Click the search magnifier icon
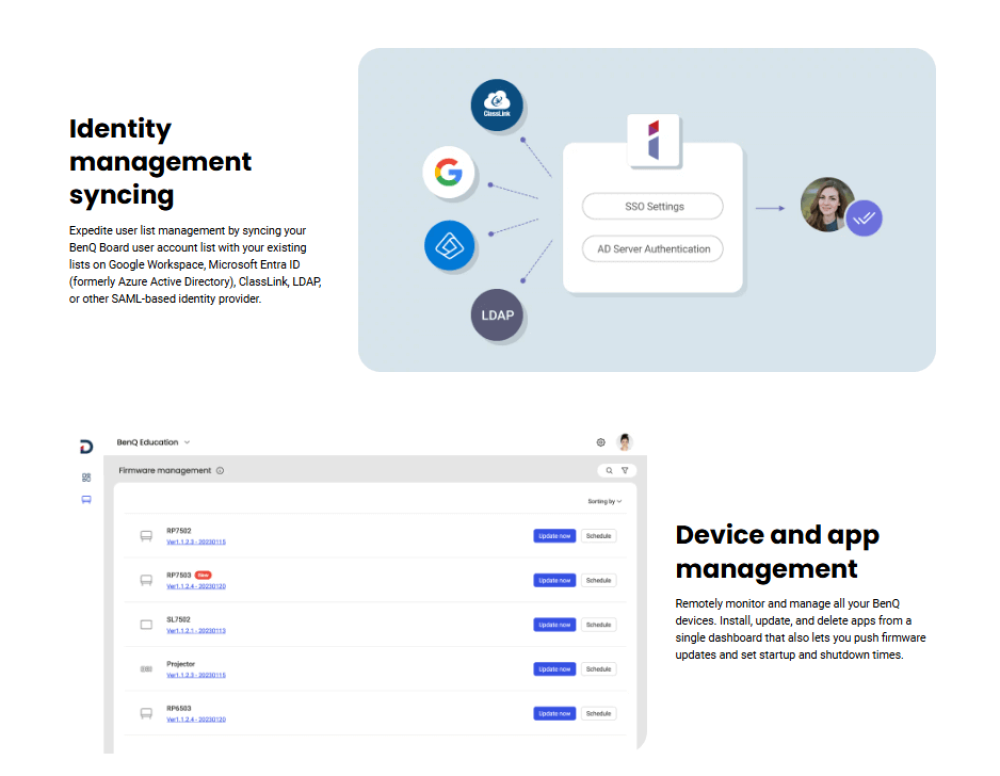The width and height of the screenshot is (1000, 776). click(x=608, y=470)
